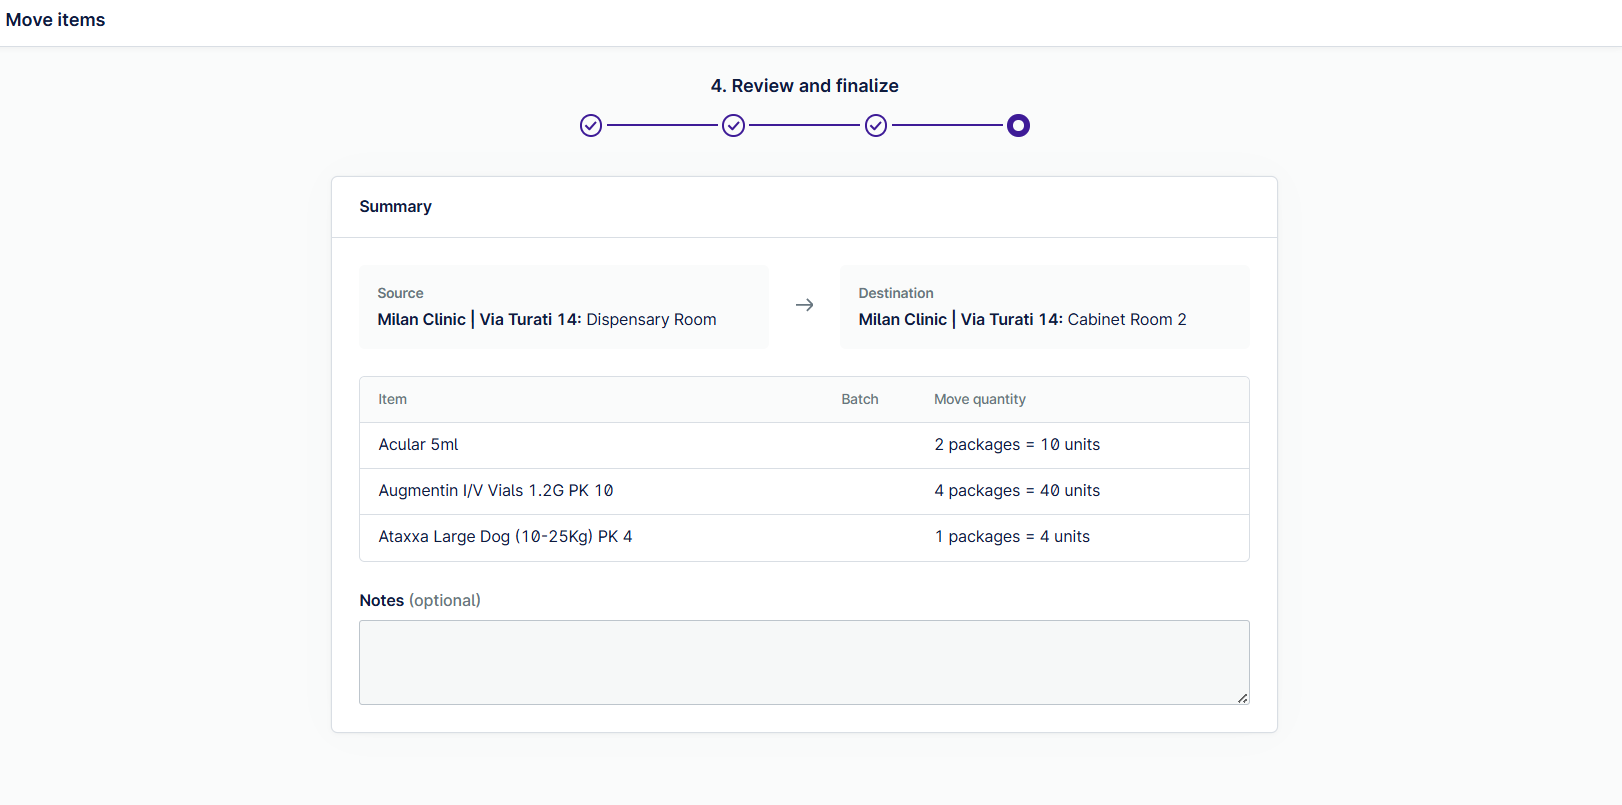Viewport: 1622px width, 805px height.
Task: Select the Destination Cabinet Room 2 card
Action: (x=1044, y=307)
